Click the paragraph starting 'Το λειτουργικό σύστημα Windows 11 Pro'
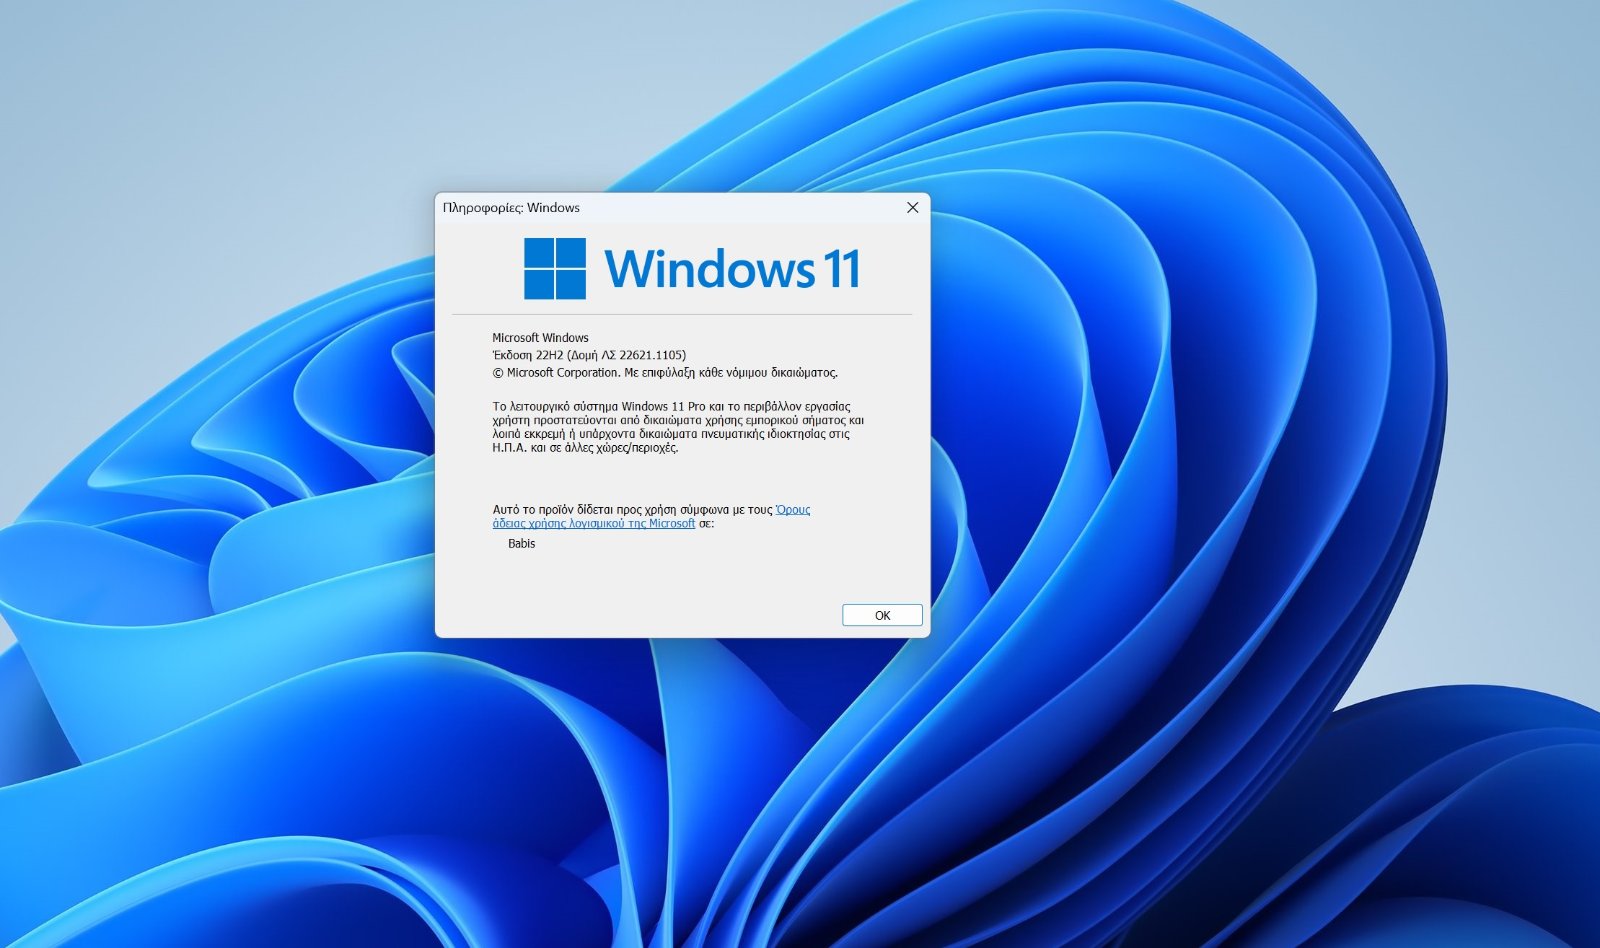Viewport: 1600px width, 948px height. pyautogui.click(x=678, y=427)
